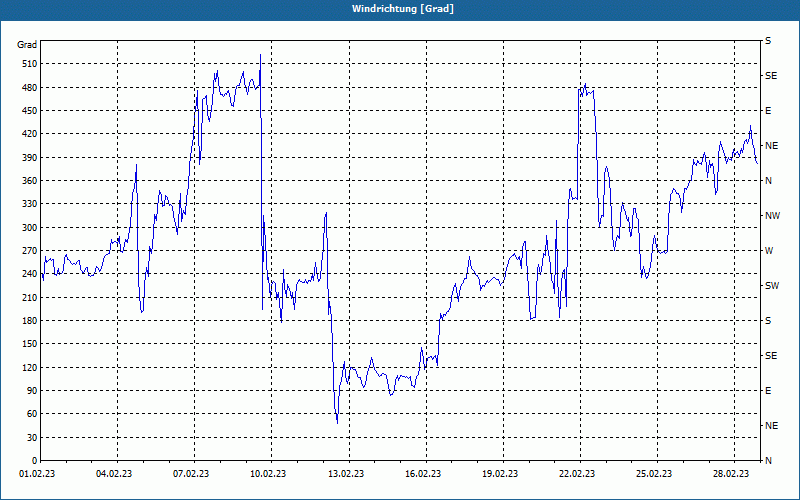
Task: Select the 22.02.23 date label
Action: point(577,474)
